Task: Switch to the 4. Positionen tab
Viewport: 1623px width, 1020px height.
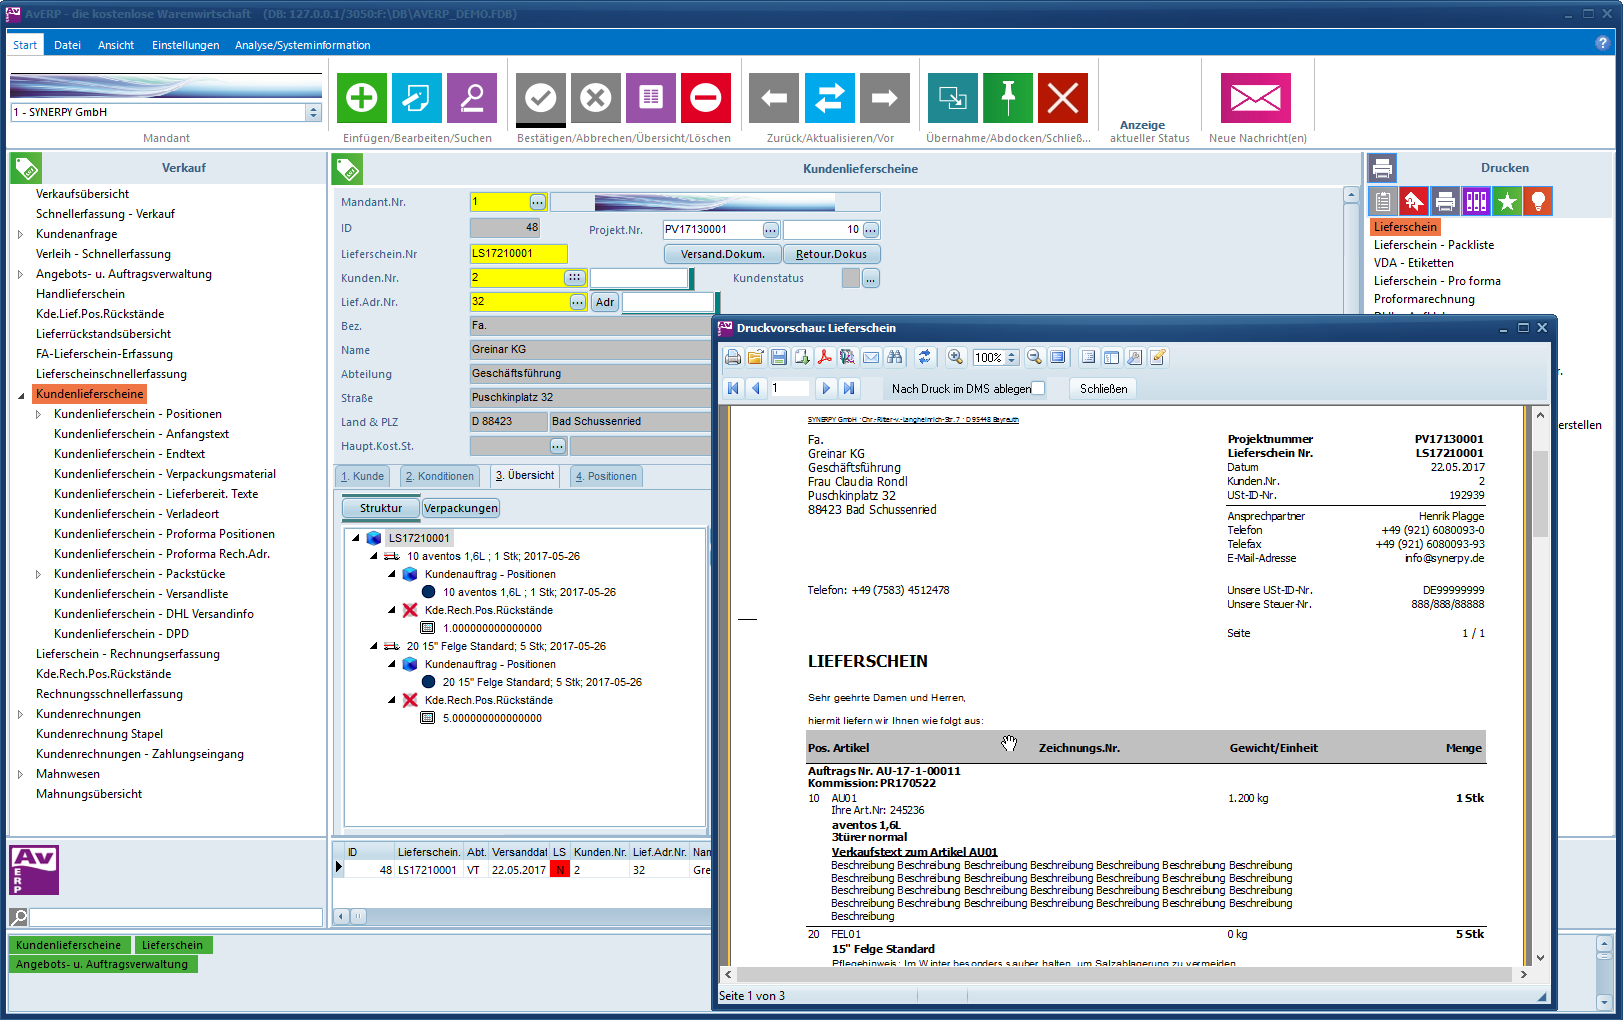Action: [606, 477]
